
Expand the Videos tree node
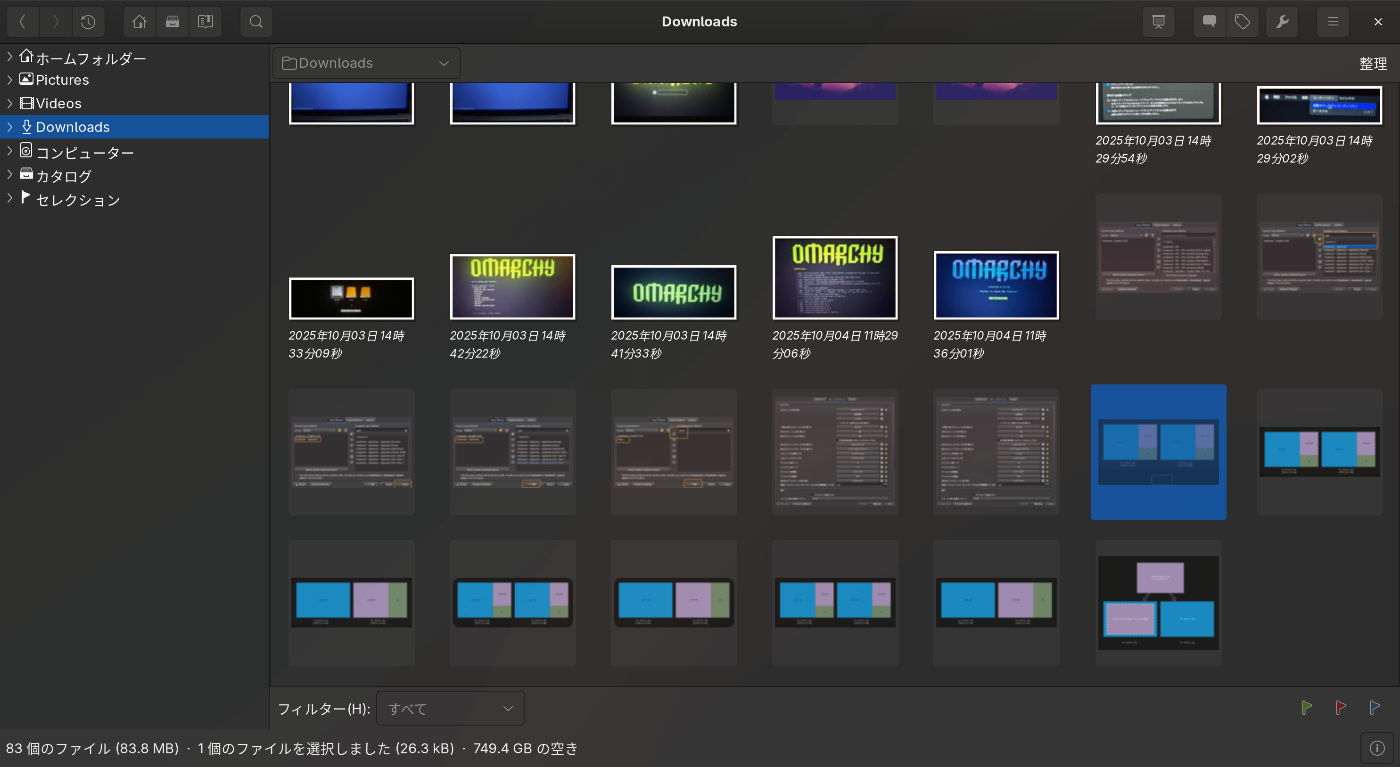tap(10, 103)
